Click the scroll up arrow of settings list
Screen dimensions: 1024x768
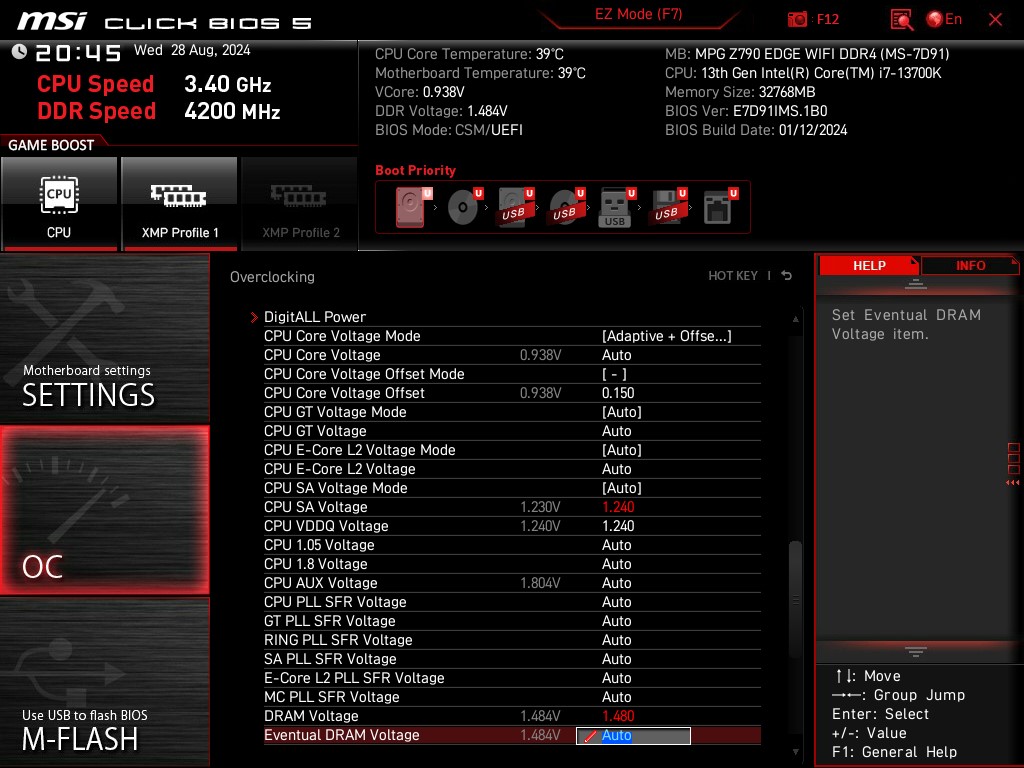[x=795, y=319]
